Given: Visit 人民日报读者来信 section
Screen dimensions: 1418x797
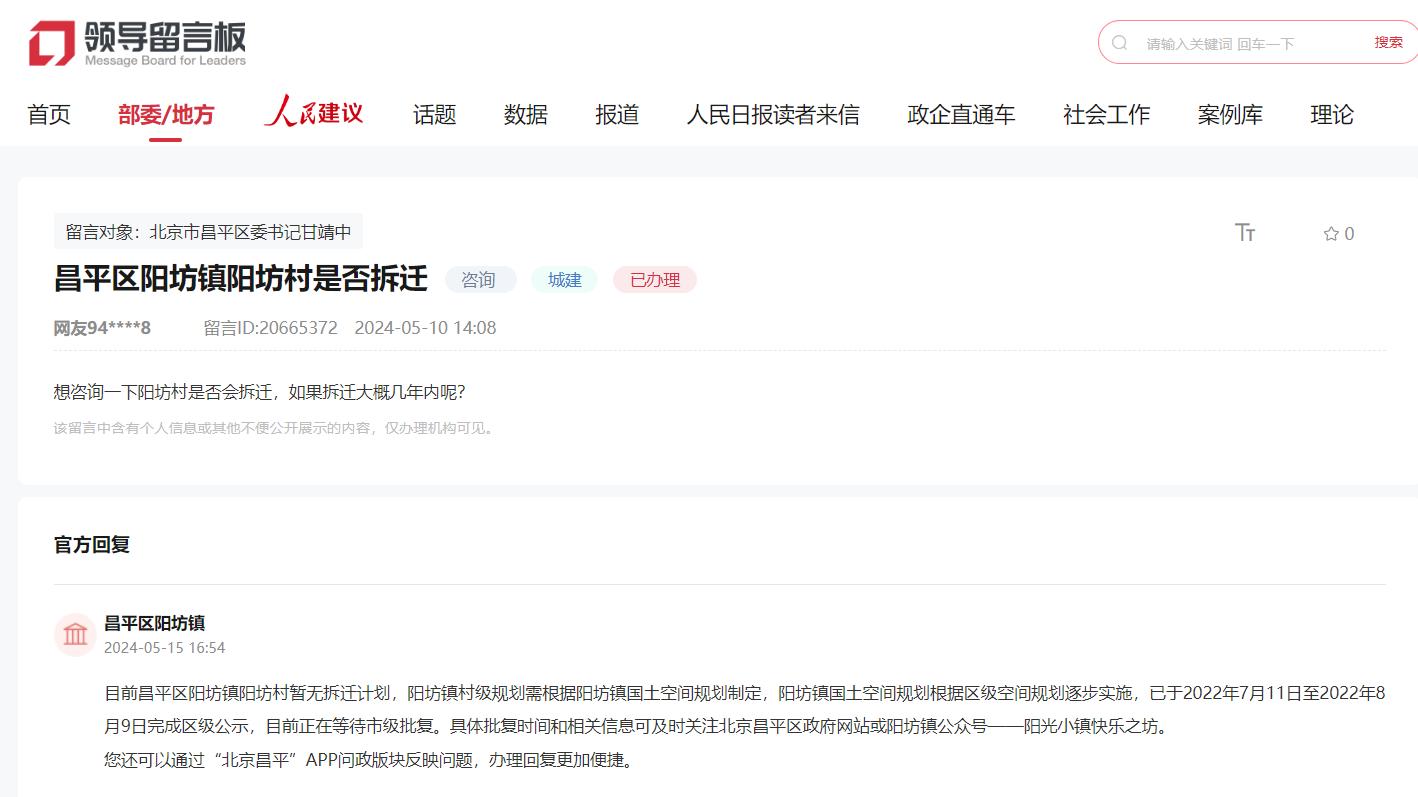Looking at the screenshot, I should click(x=772, y=115).
